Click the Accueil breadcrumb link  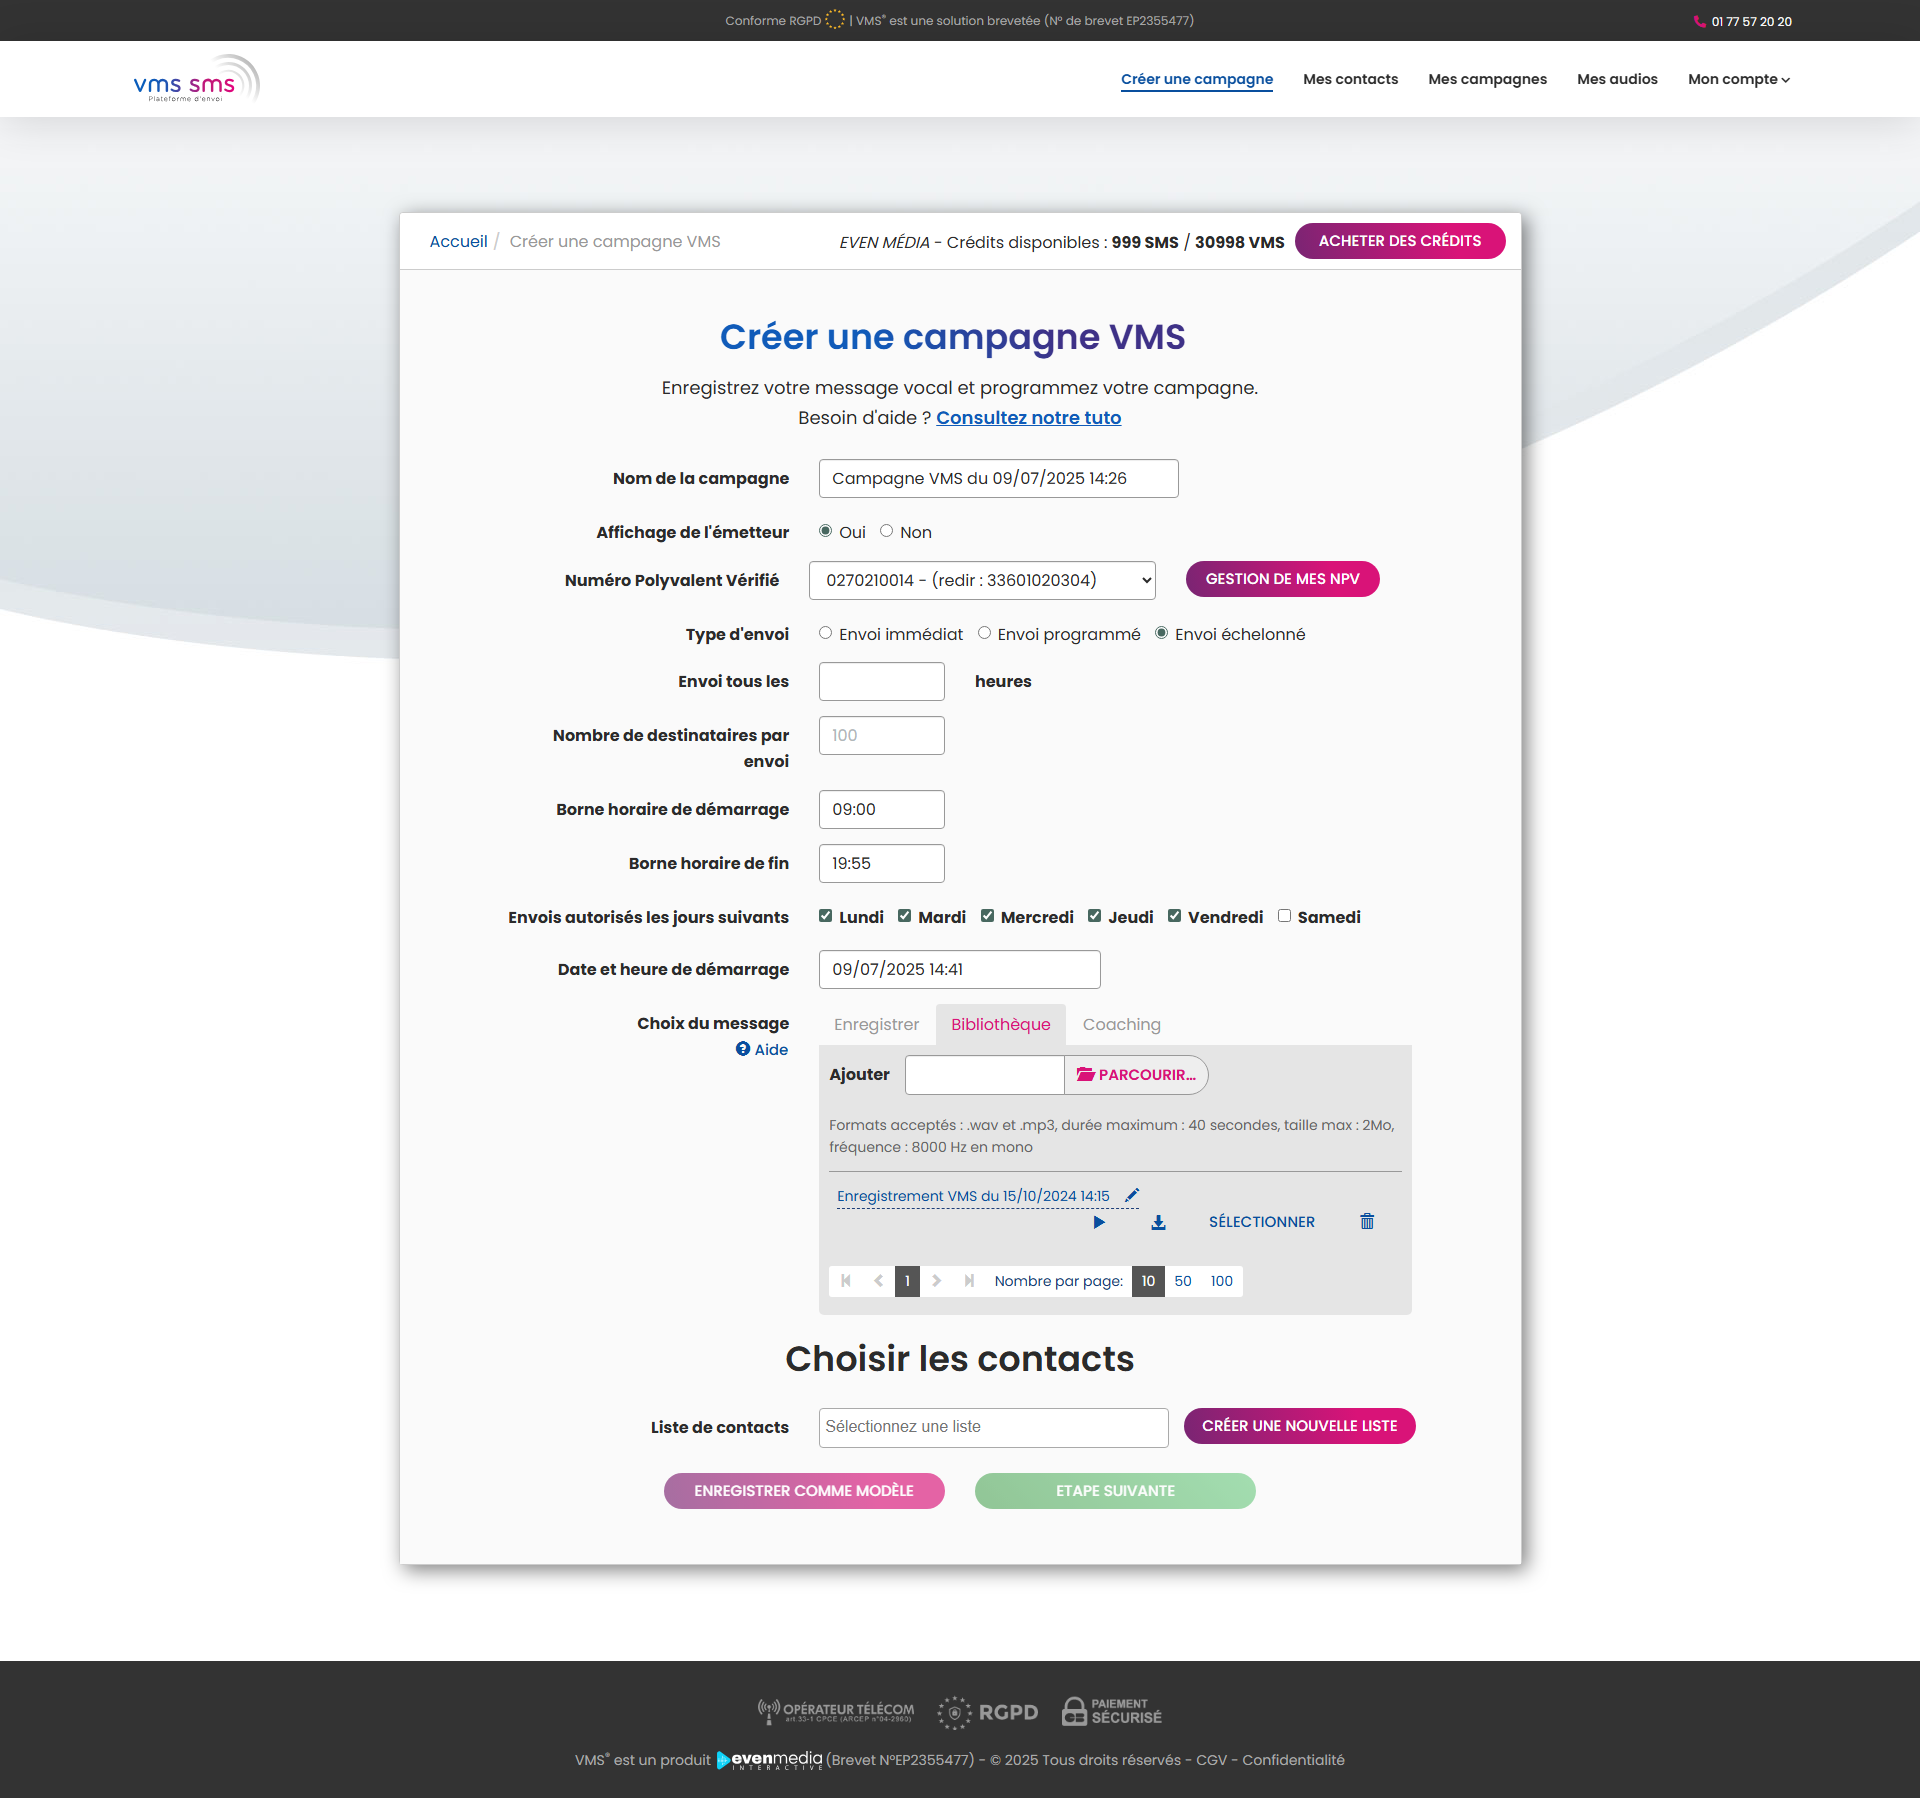[458, 241]
